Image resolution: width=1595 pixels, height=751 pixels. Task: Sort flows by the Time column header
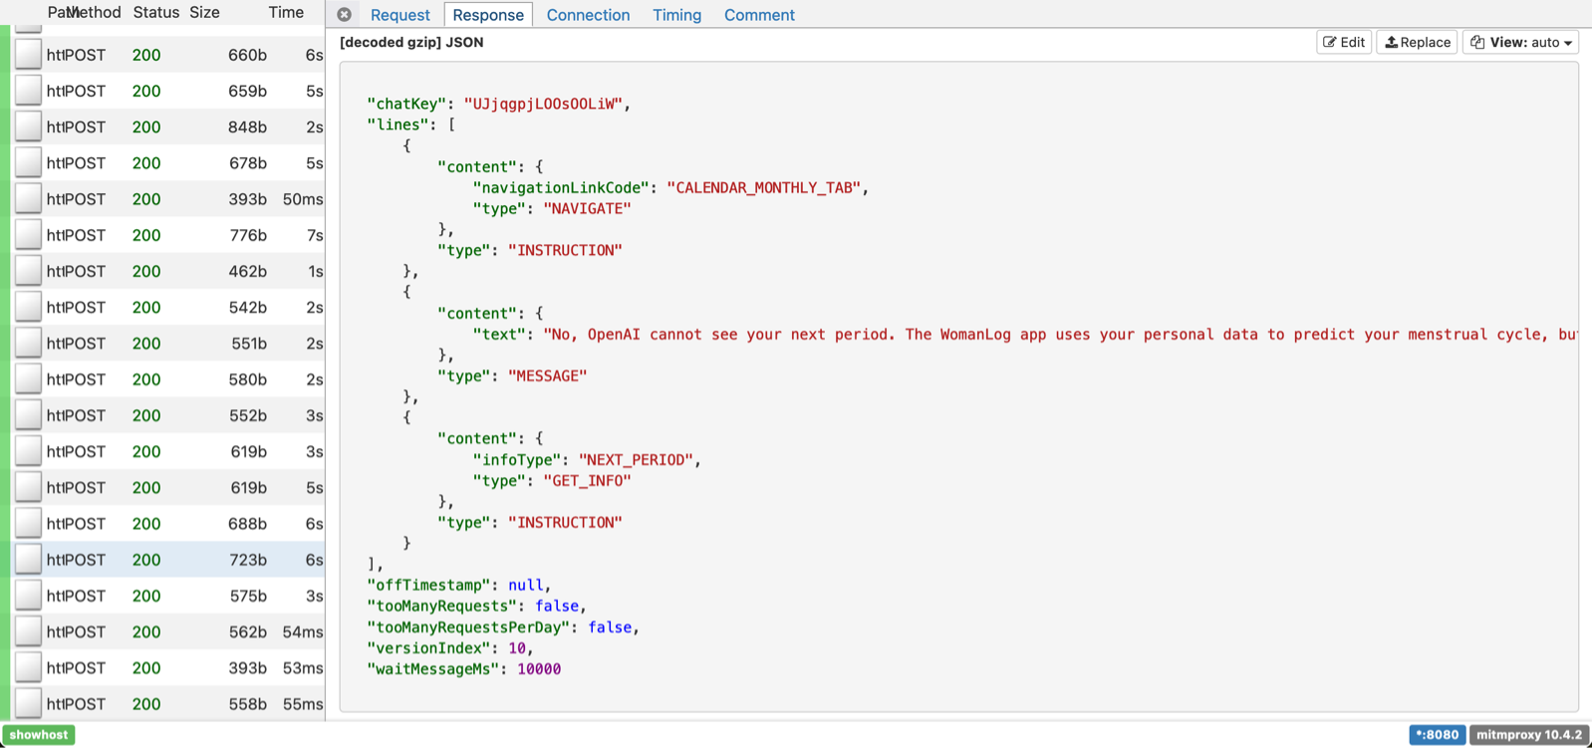[x=286, y=12]
